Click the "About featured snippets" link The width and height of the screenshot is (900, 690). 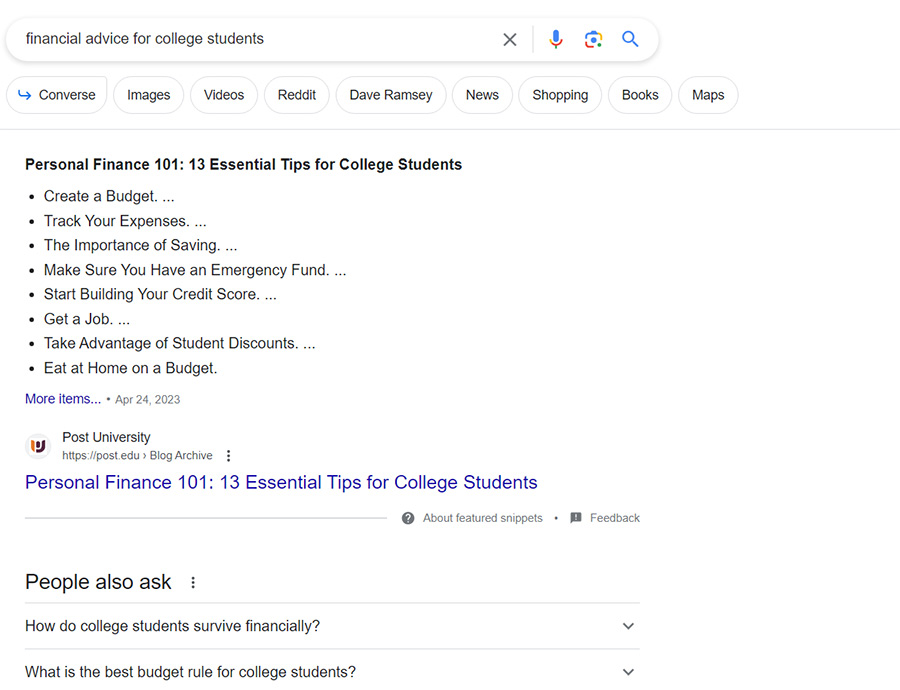tap(483, 518)
